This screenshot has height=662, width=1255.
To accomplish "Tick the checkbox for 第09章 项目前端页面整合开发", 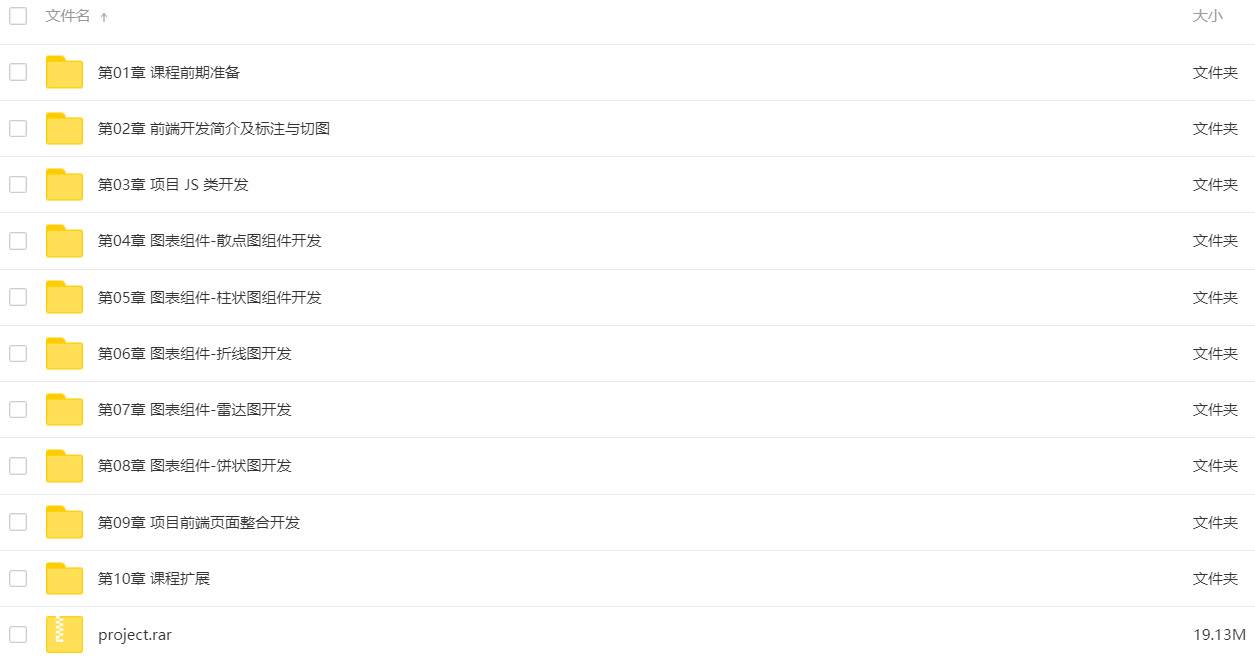I will 18,522.
